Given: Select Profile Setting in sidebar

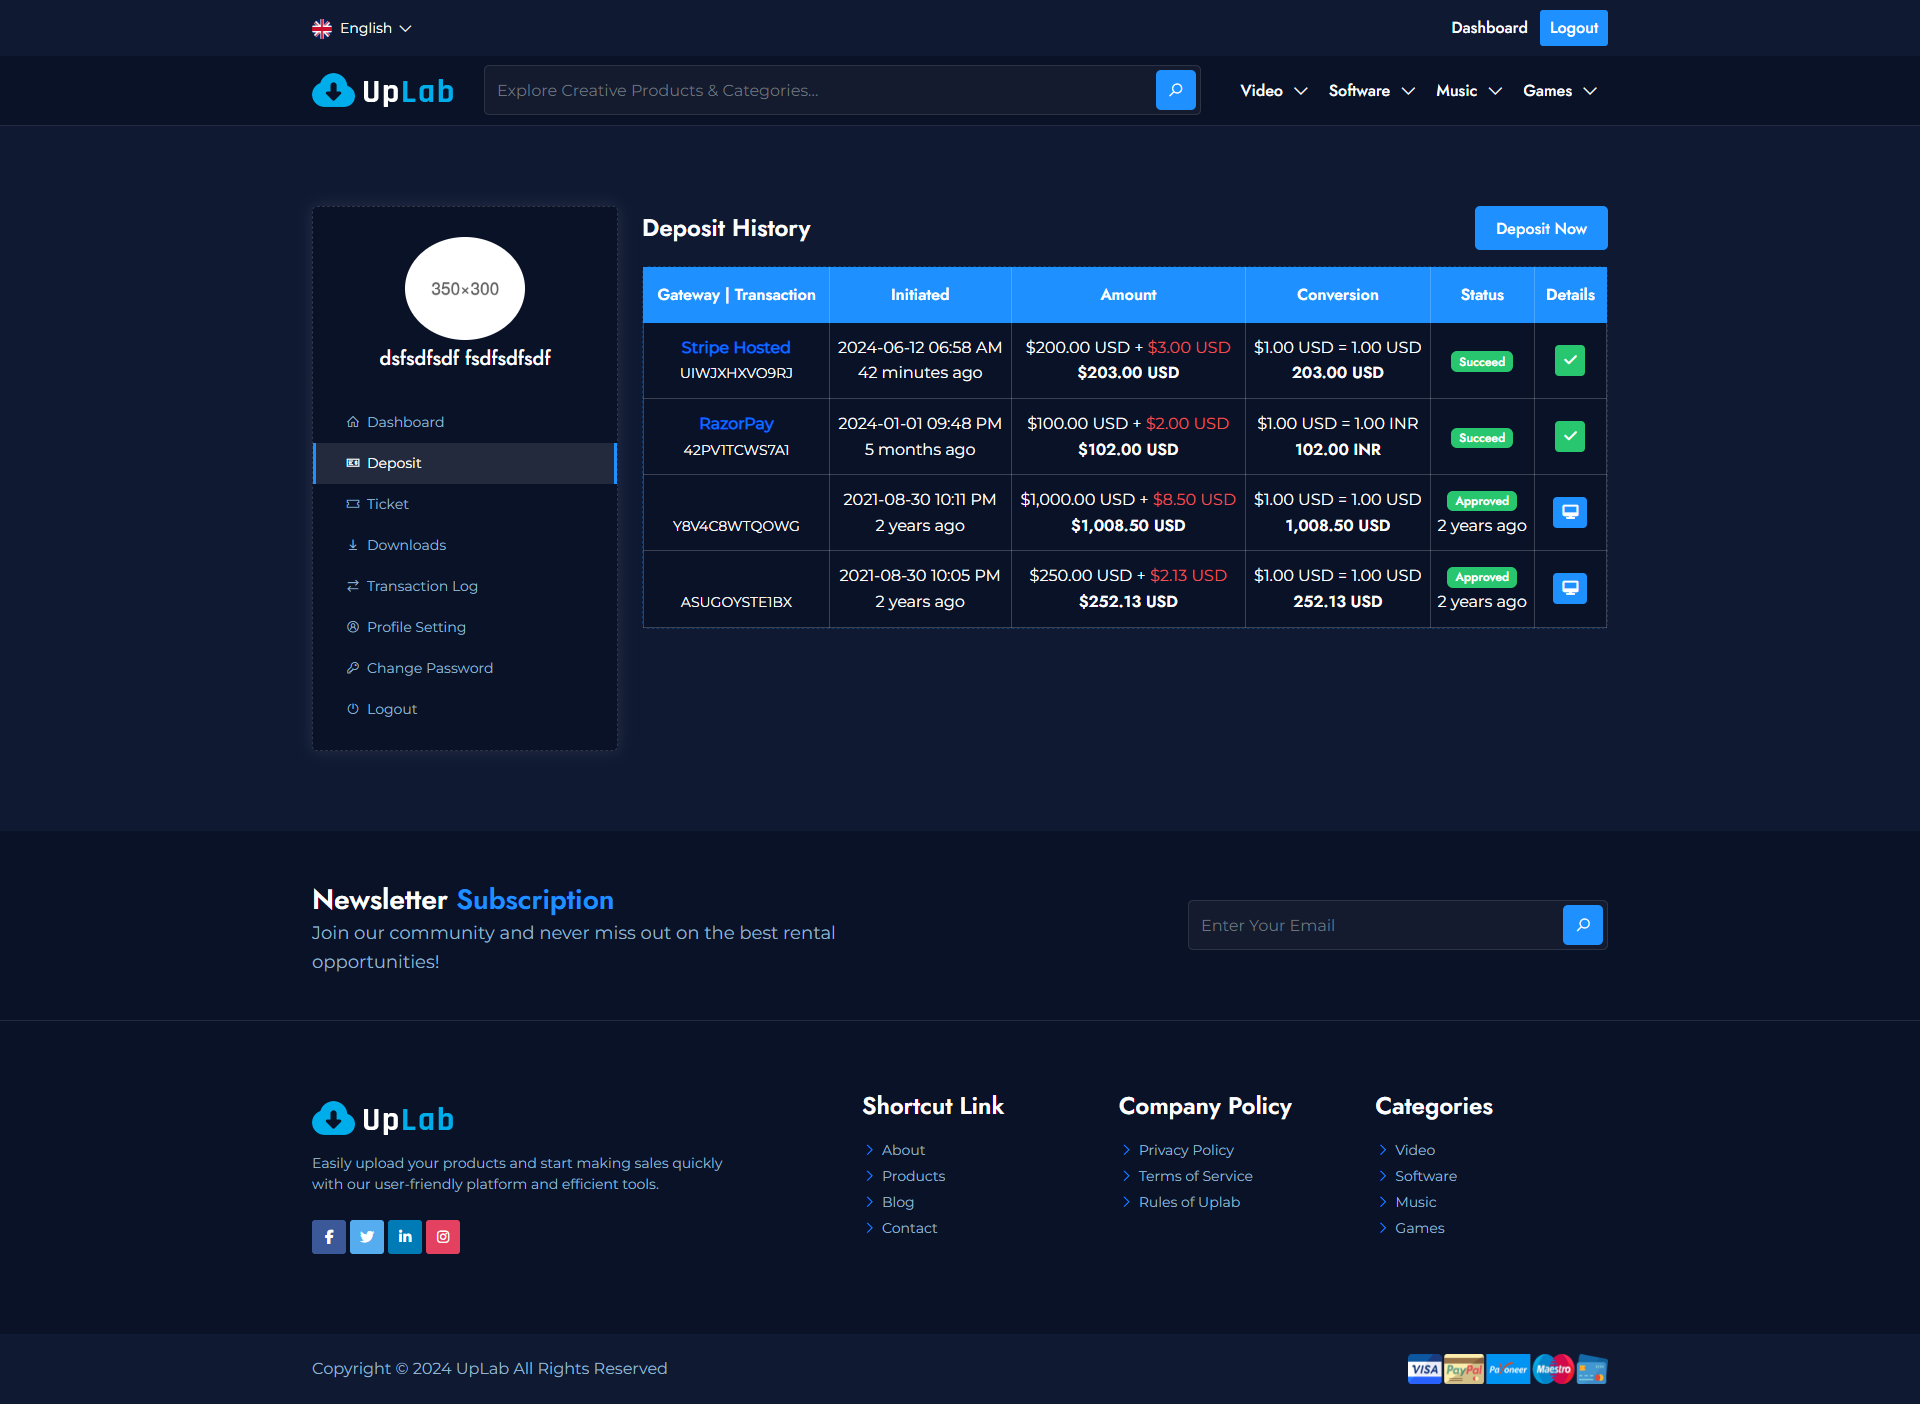Looking at the screenshot, I should click(416, 627).
